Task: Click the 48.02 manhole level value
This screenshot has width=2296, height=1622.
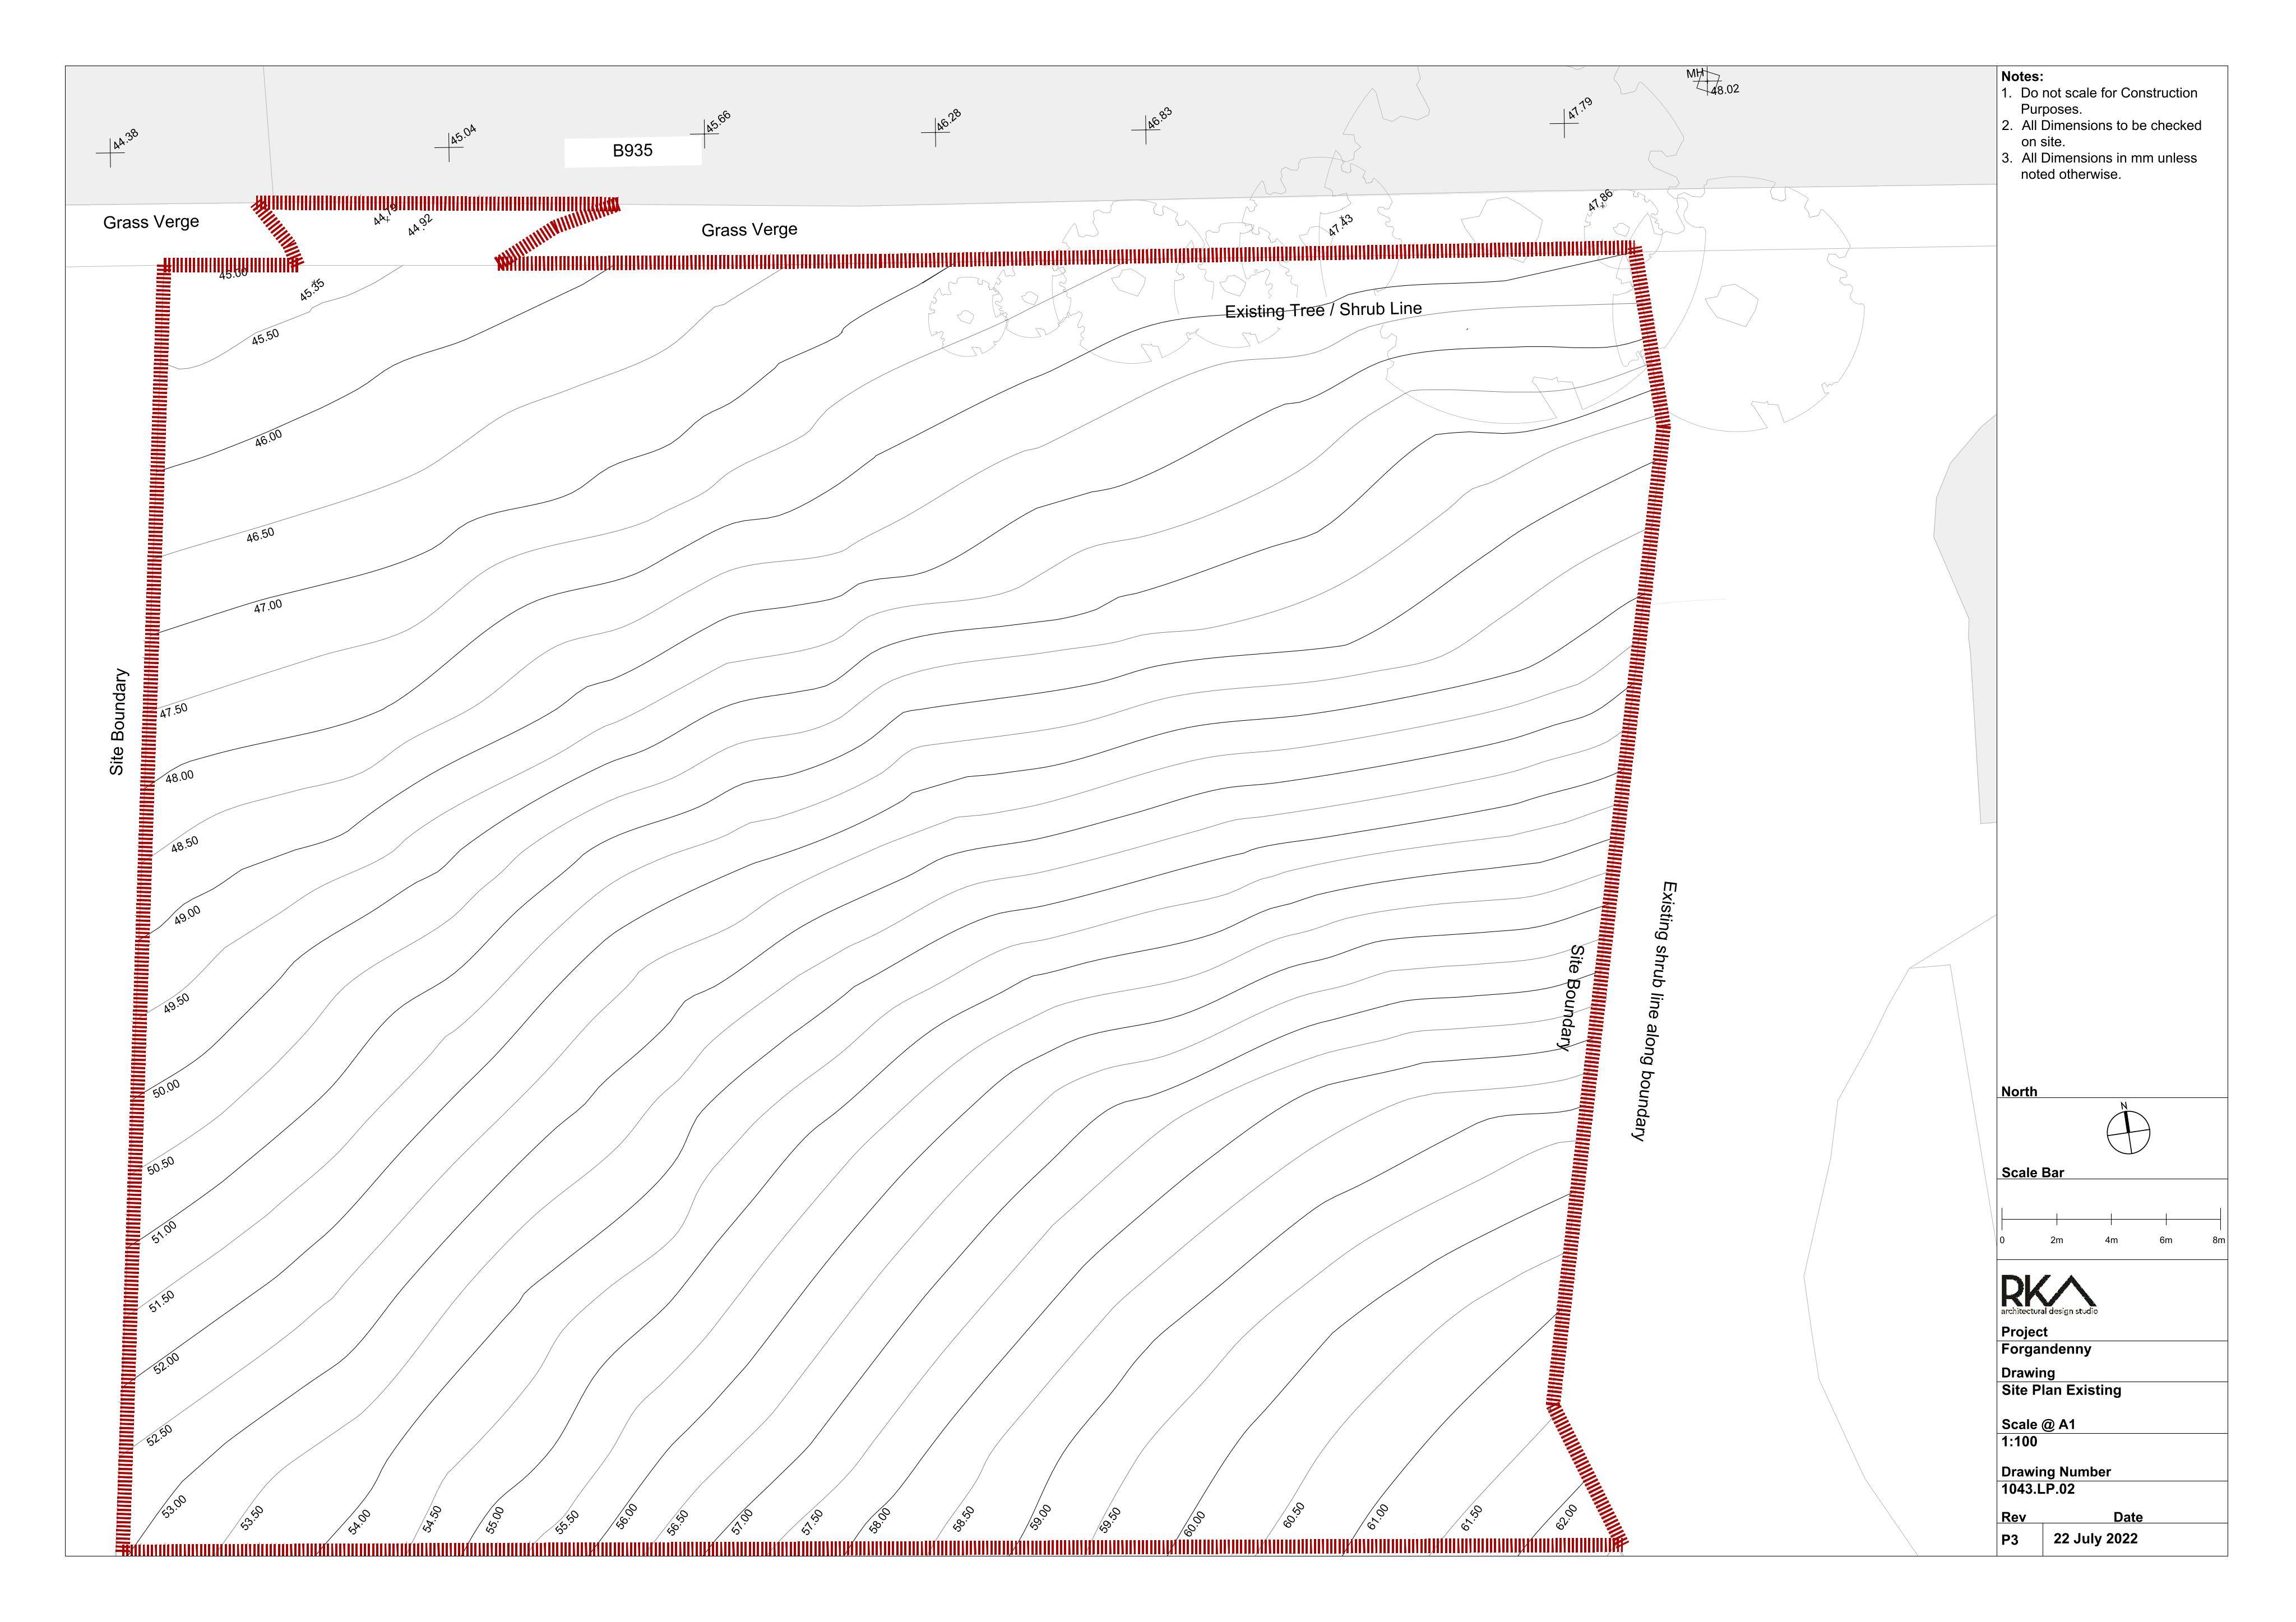Action: (1725, 90)
